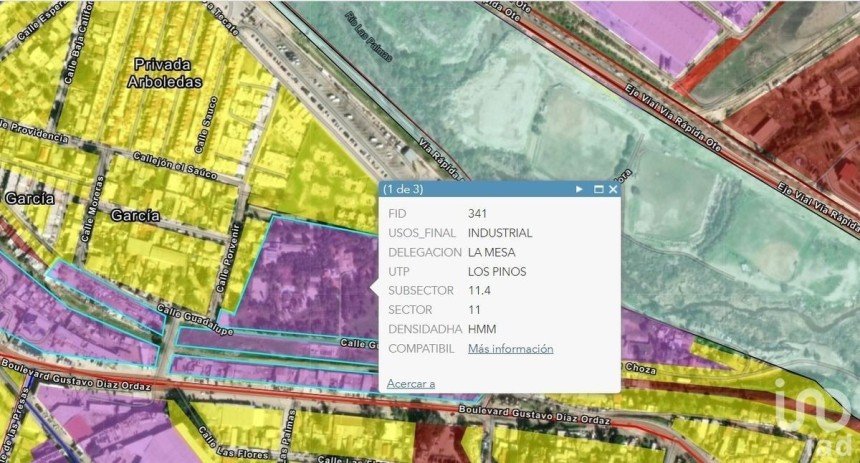The image size is (860, 463).
Task: Click the Privada Arboledas map label
Action: pos(164,73)
